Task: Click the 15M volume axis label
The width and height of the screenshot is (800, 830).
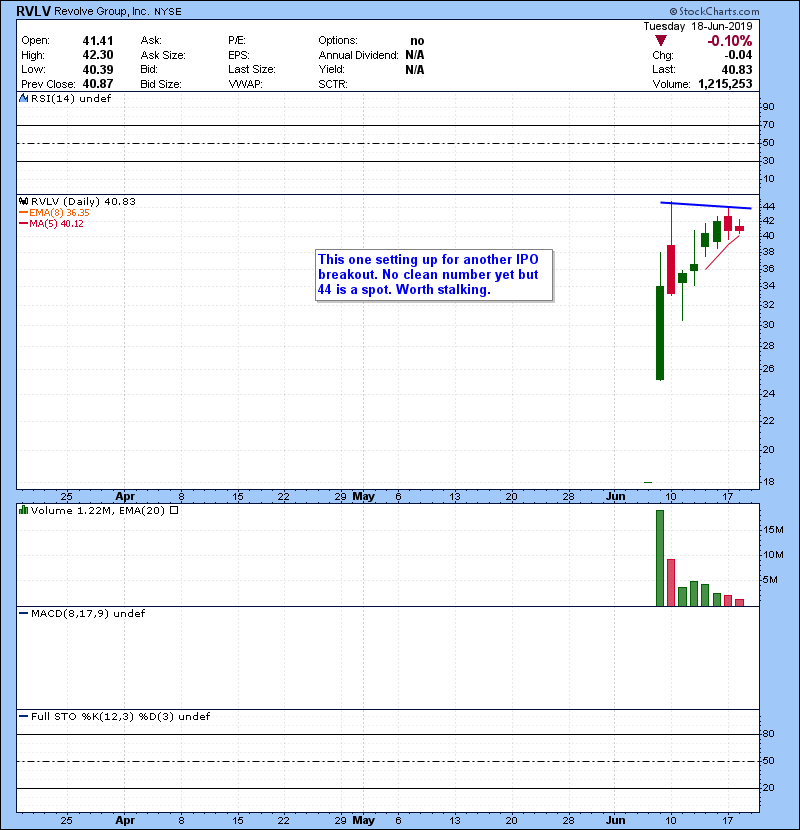Action: tap(773, 530)
